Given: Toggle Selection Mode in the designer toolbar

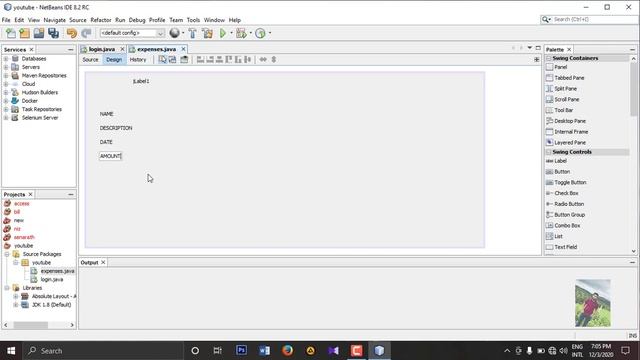Looking at the screenshot, I should click(162, 60).
